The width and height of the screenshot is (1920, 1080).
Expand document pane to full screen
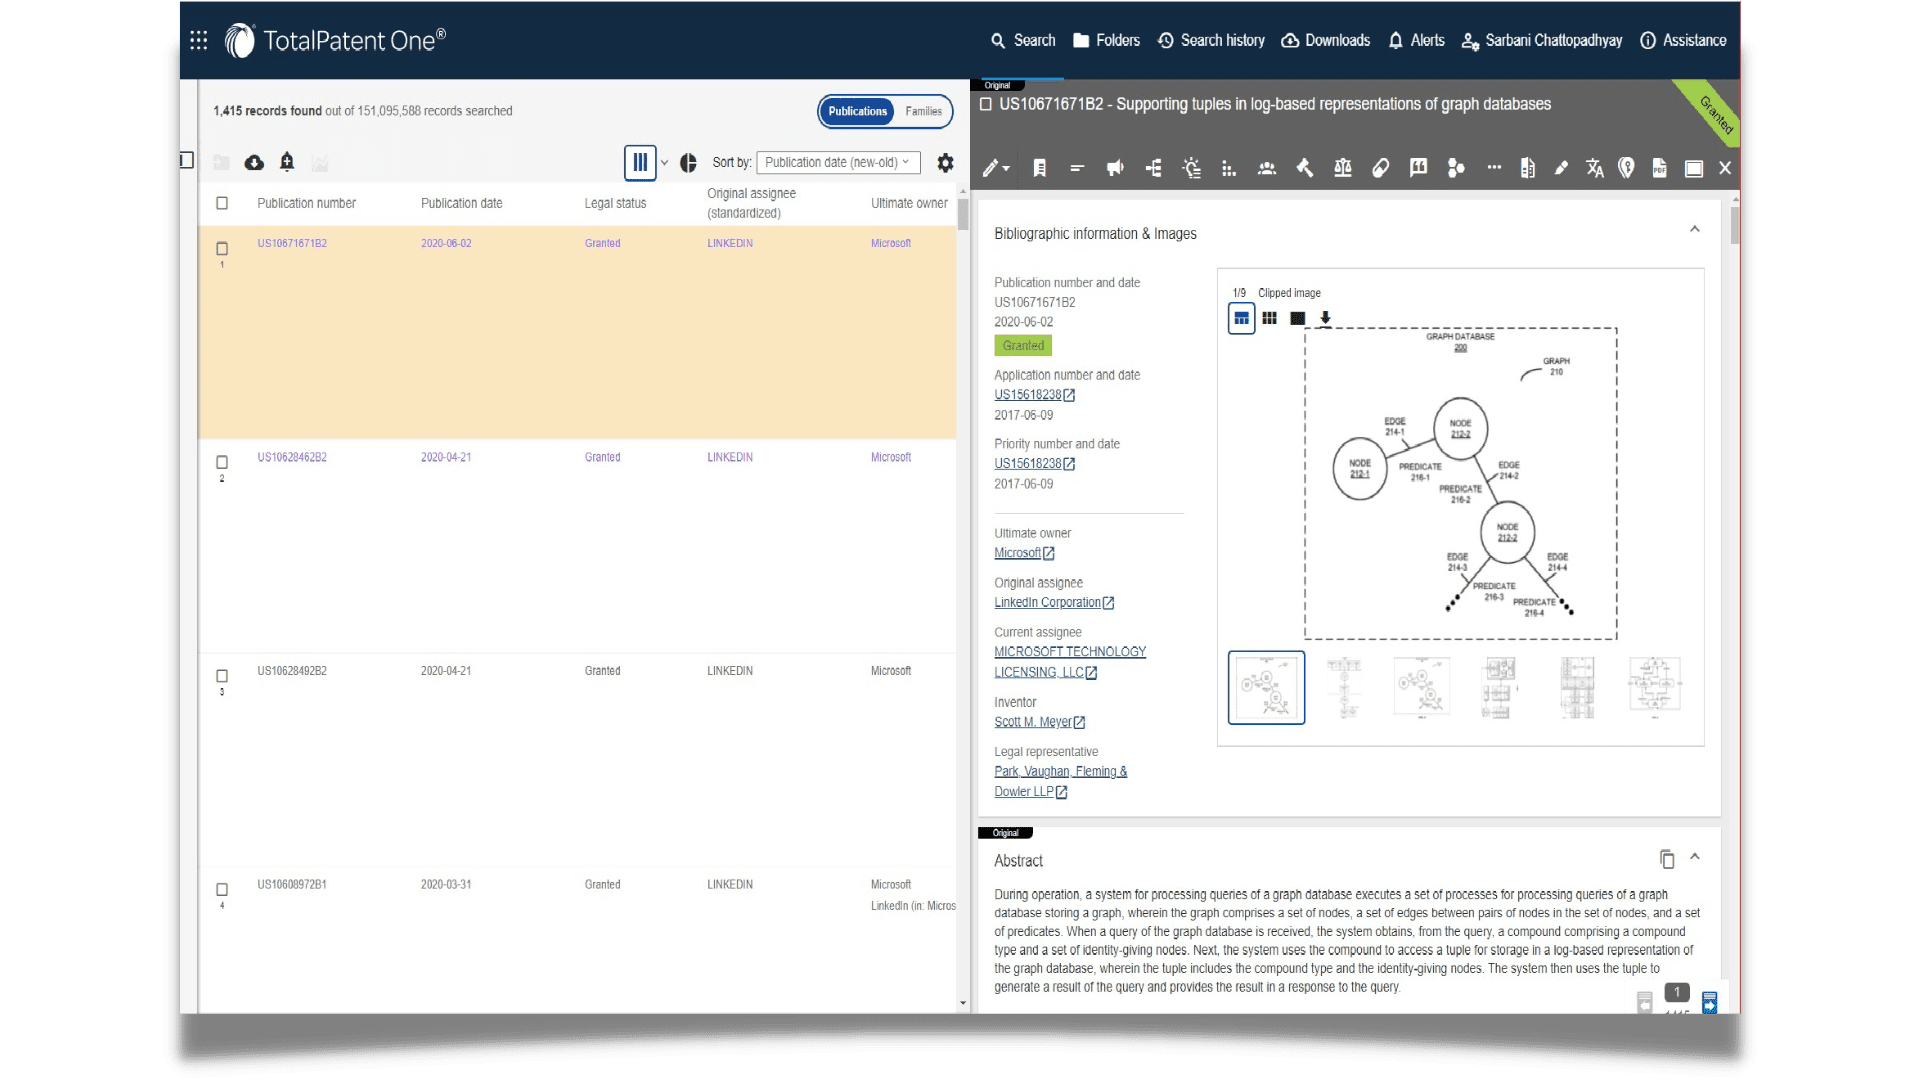pyautogui.click(x=1694, y=169)
